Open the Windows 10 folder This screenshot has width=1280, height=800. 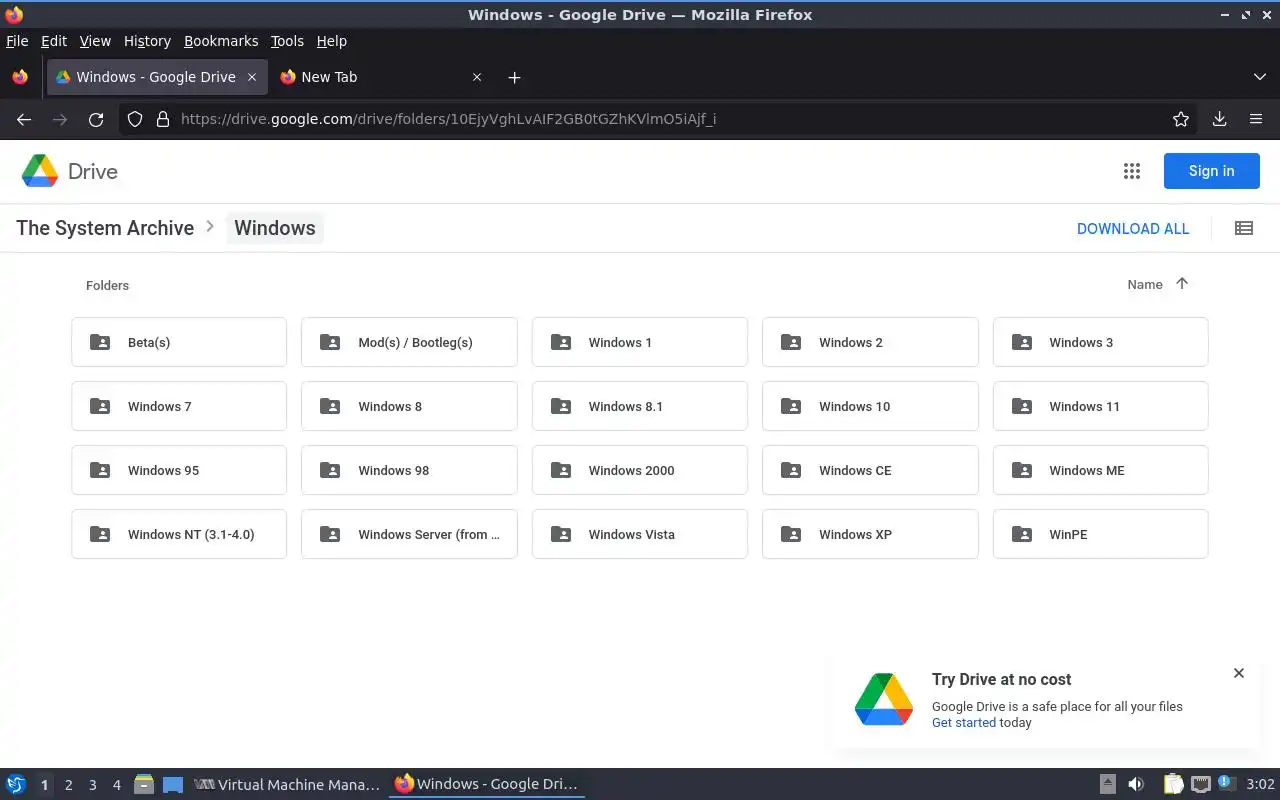pyautogui.click(x=870, y=406)
